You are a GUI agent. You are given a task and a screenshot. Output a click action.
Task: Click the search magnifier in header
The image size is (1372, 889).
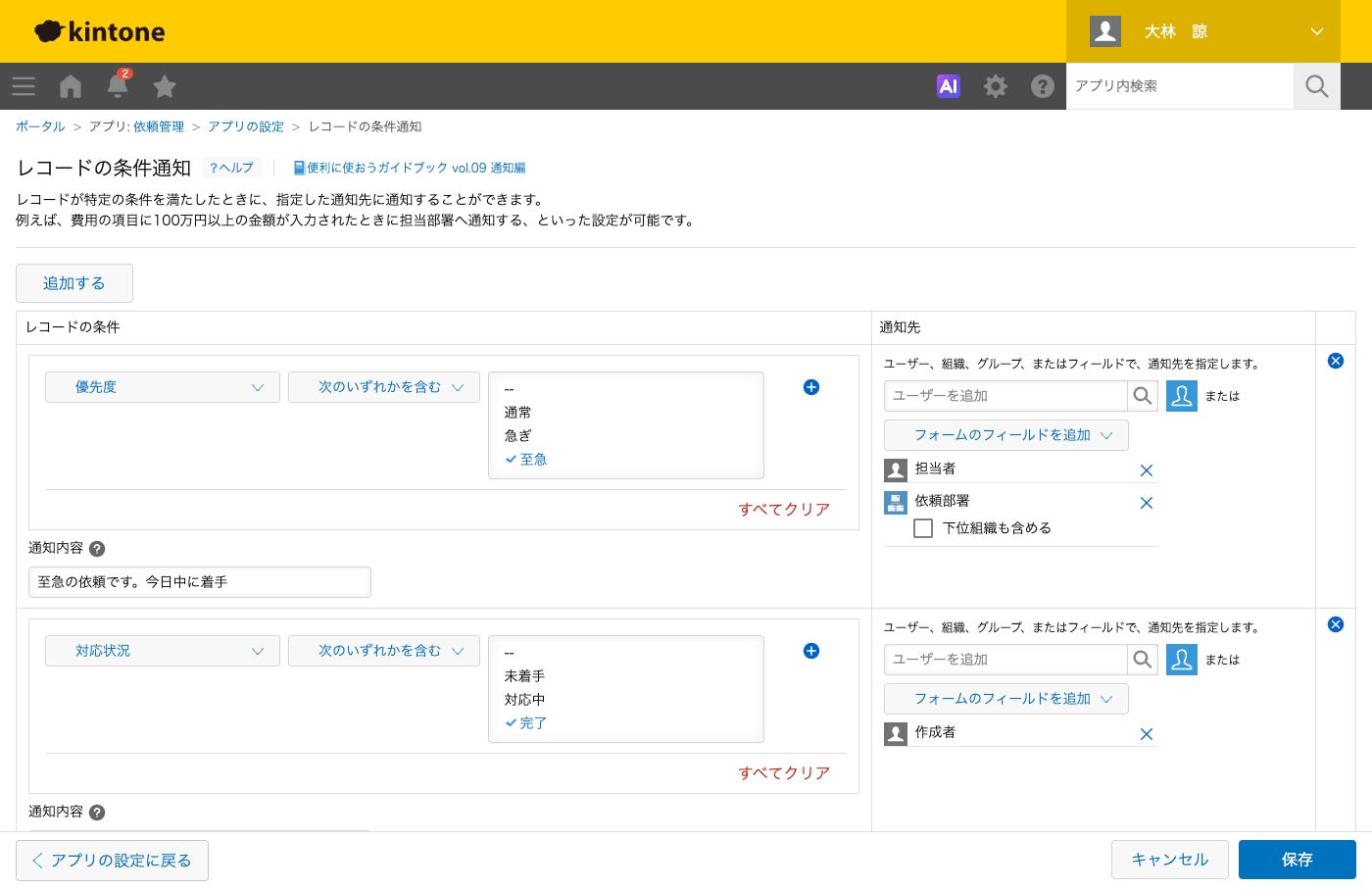point(1317,87)
